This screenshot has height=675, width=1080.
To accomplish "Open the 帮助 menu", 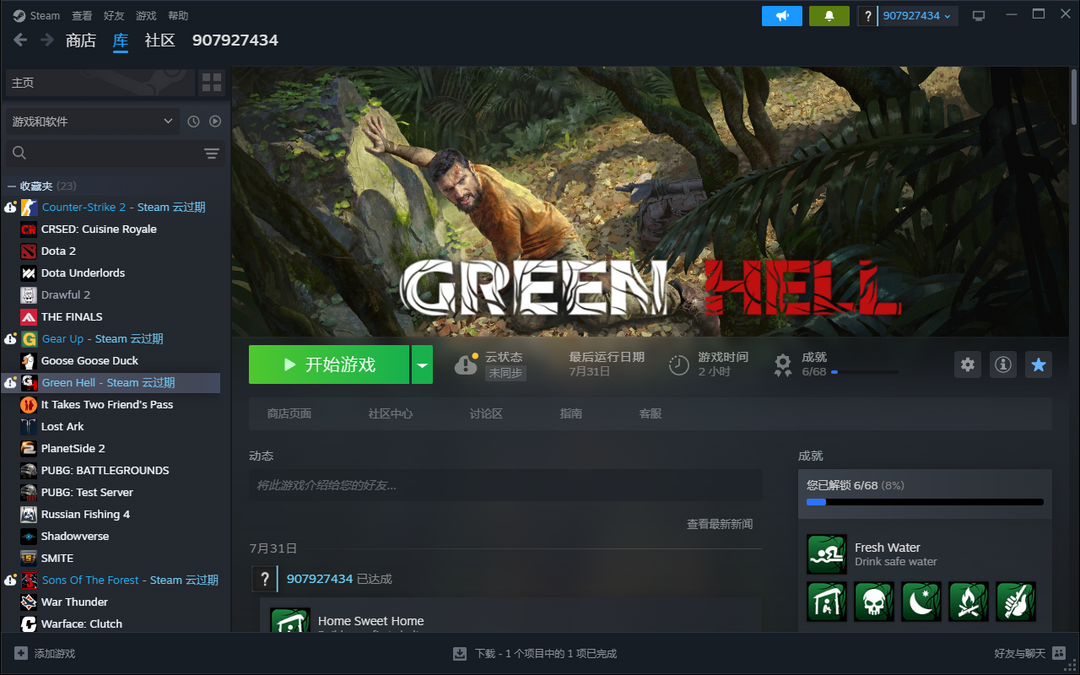I will tap(178, 15).
